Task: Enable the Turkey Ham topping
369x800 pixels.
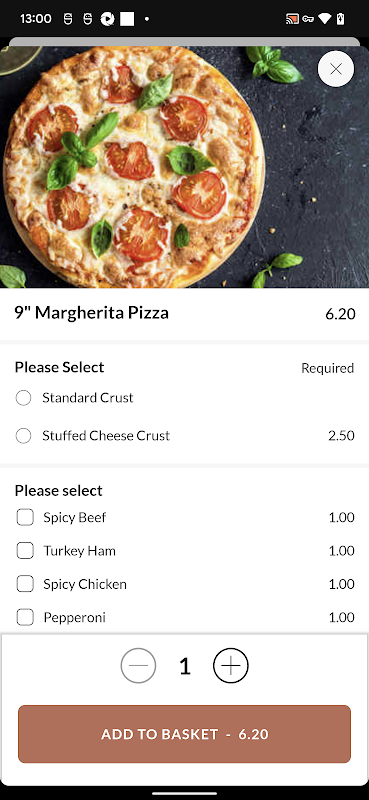Action: click(25, 551)
